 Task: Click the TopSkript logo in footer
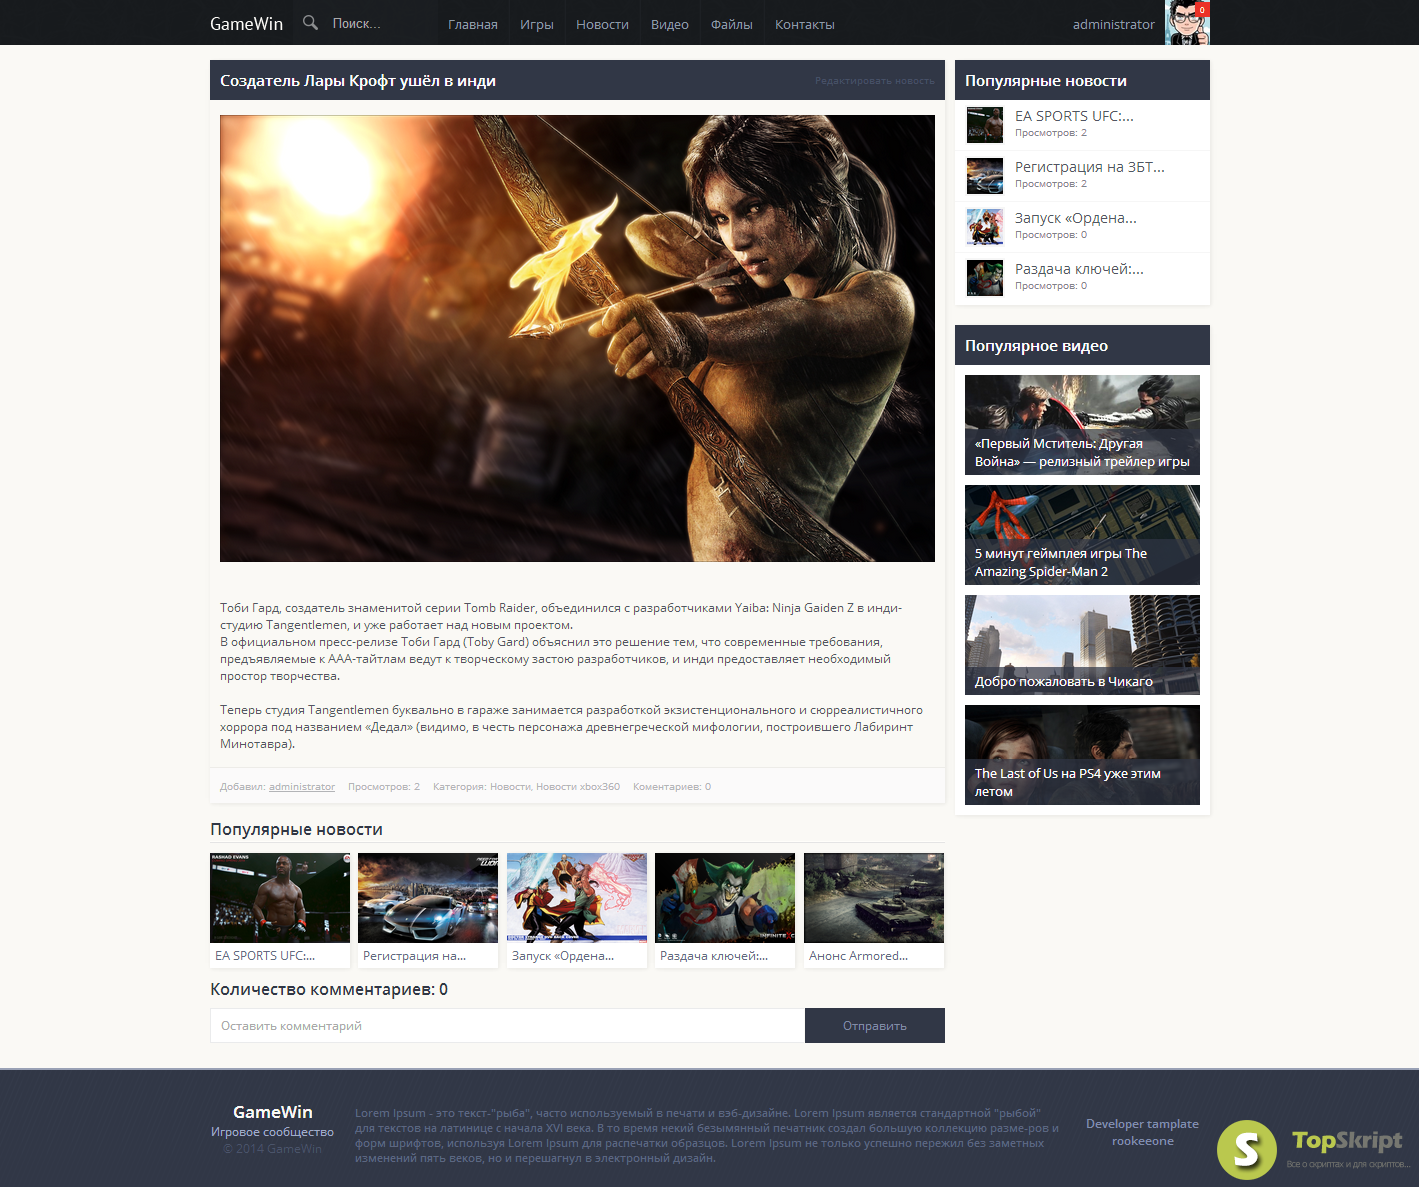click(1313, 1148)
